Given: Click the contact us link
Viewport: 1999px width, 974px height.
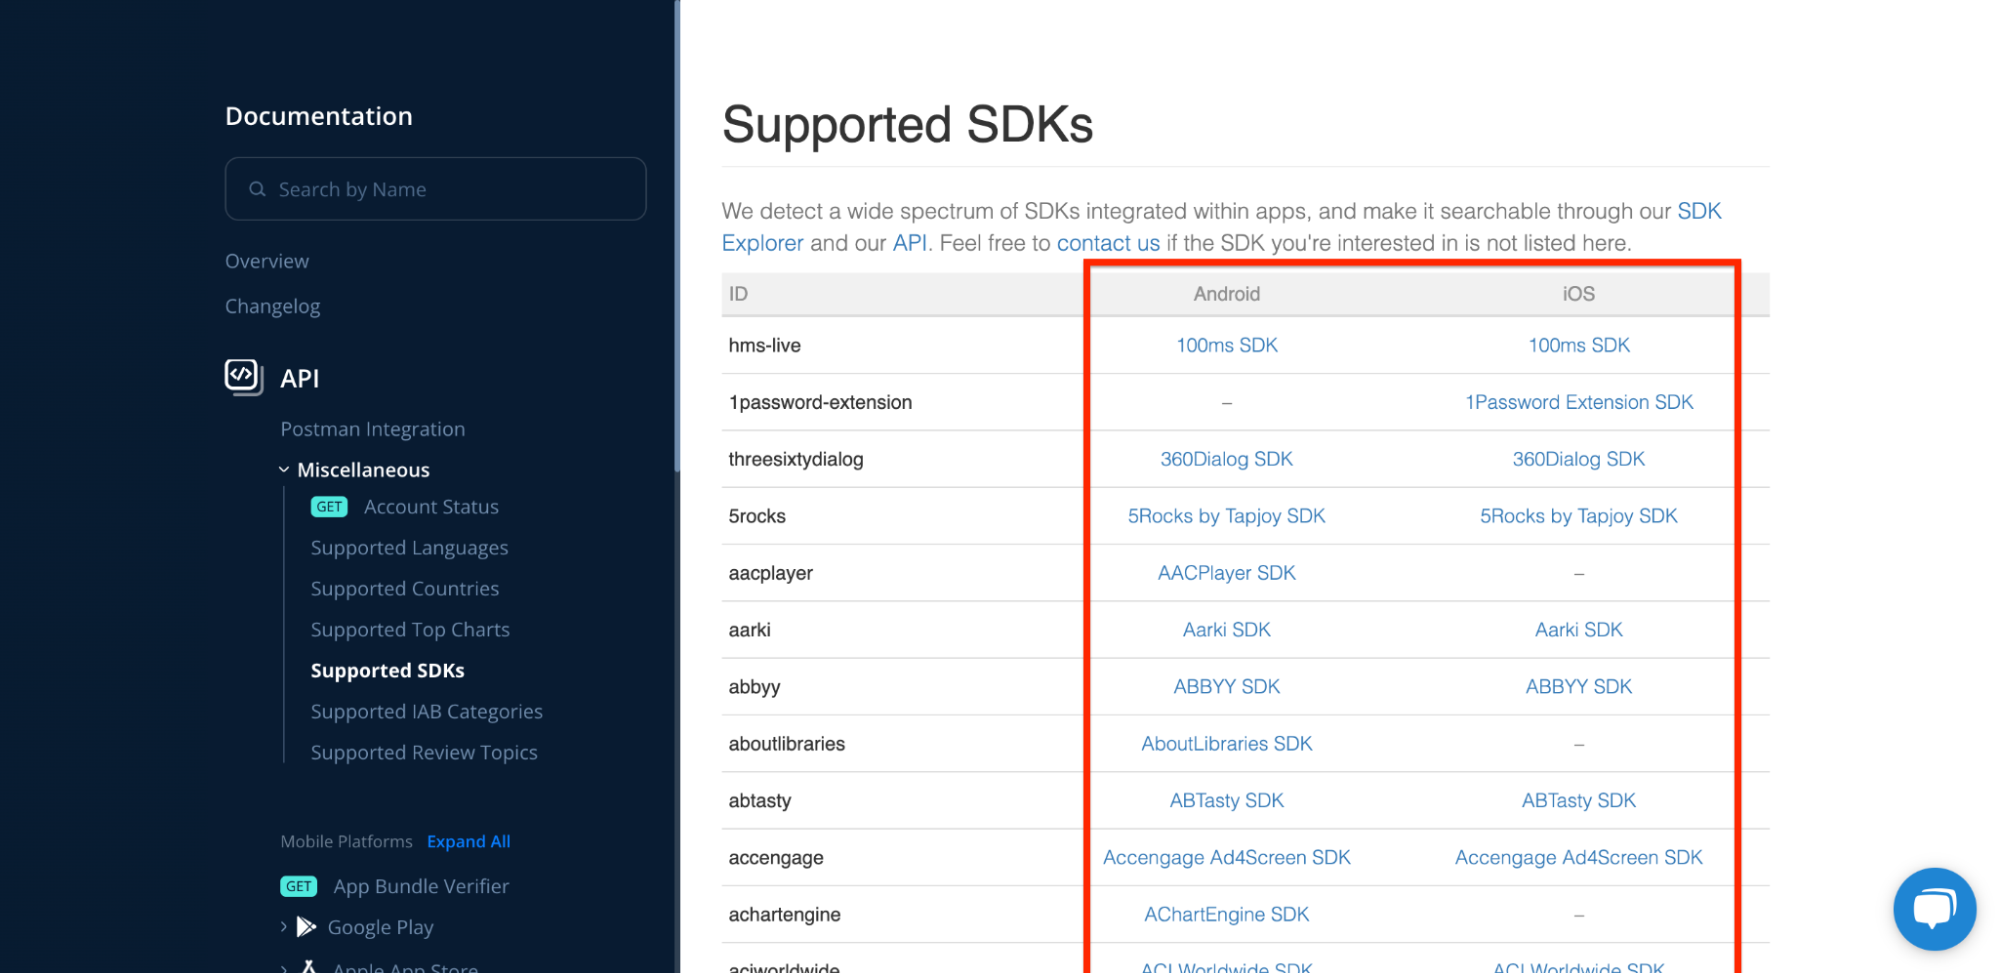Looking at the screenshot, I should pos(1108,243).
